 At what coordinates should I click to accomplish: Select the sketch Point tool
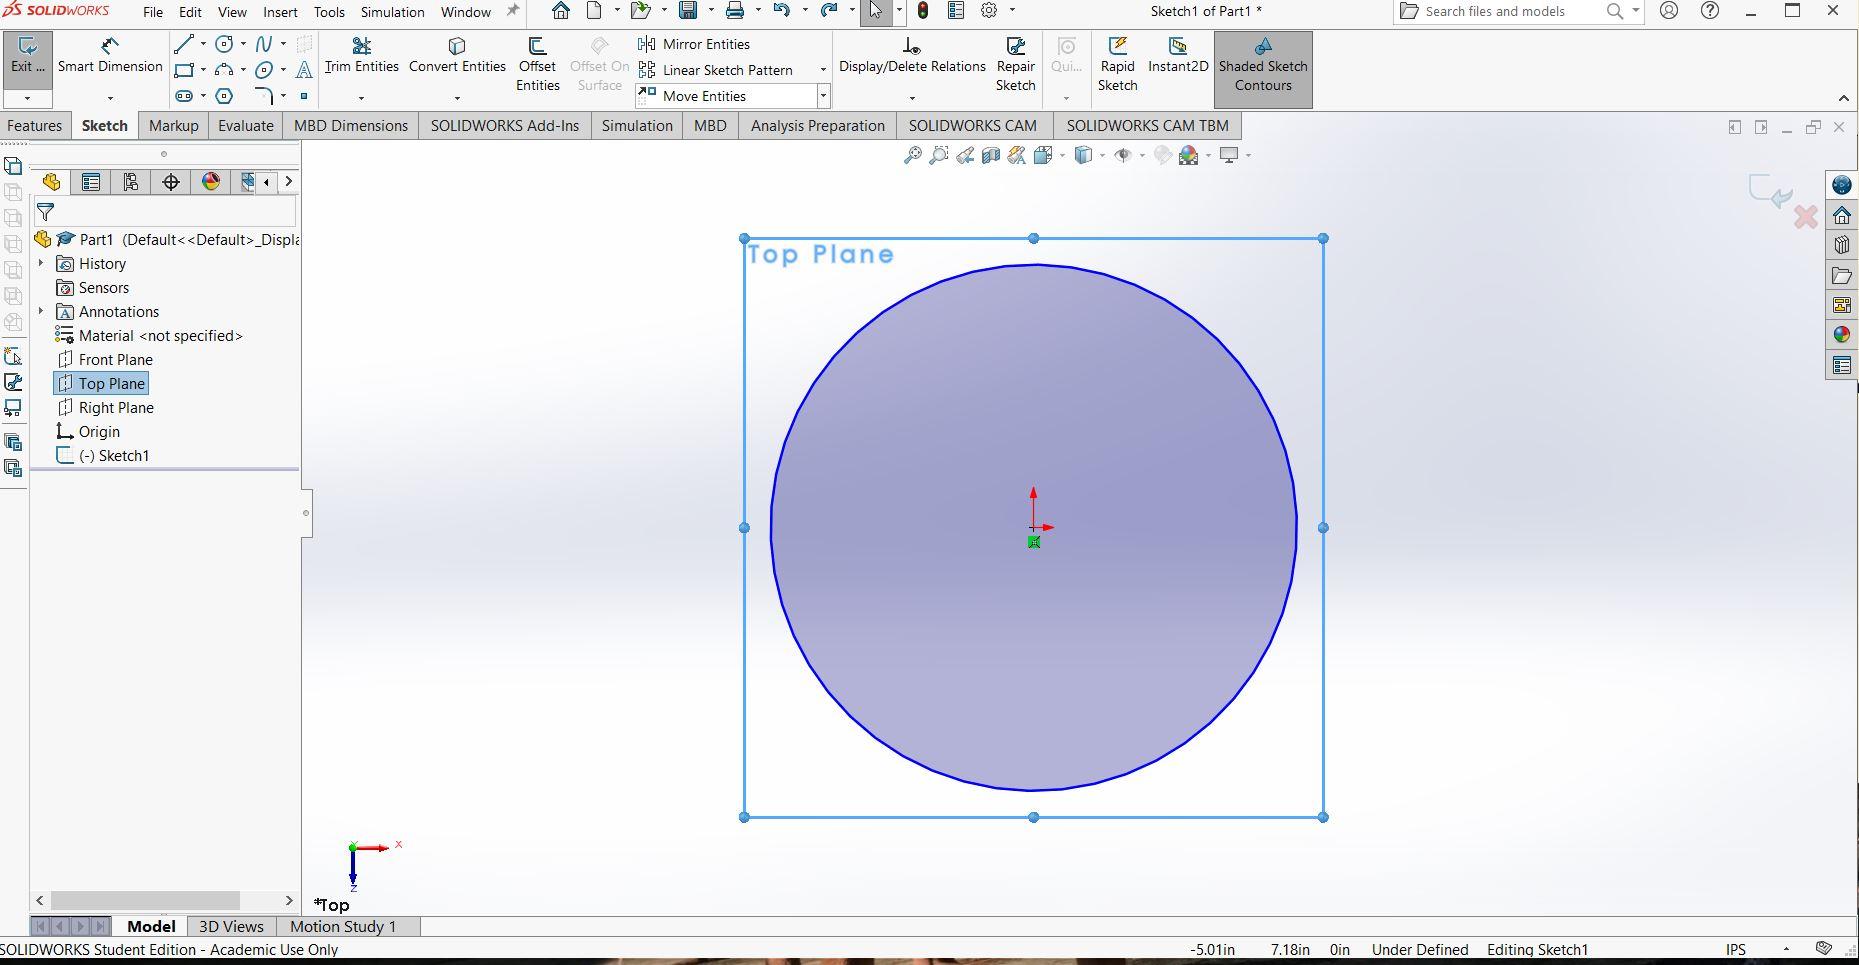pos(304,96)
